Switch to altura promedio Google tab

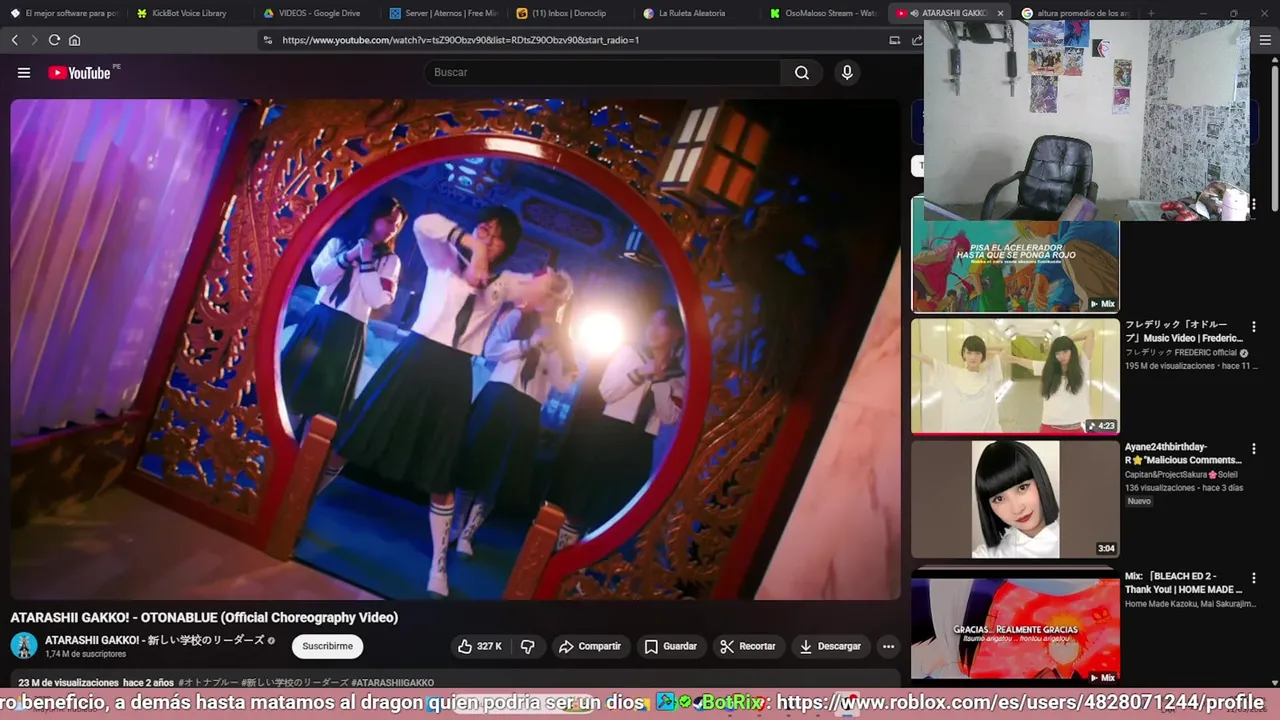pyautogui.click(x=1075, y=13)
